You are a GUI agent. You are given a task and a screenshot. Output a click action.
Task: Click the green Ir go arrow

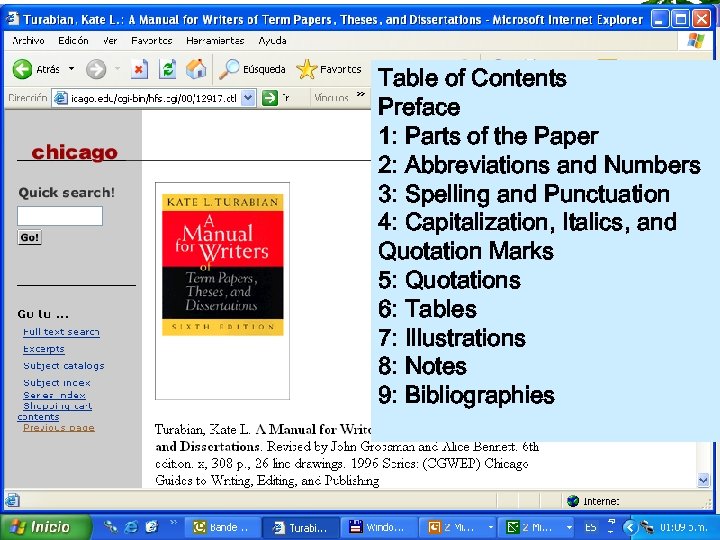click(270, 98)
